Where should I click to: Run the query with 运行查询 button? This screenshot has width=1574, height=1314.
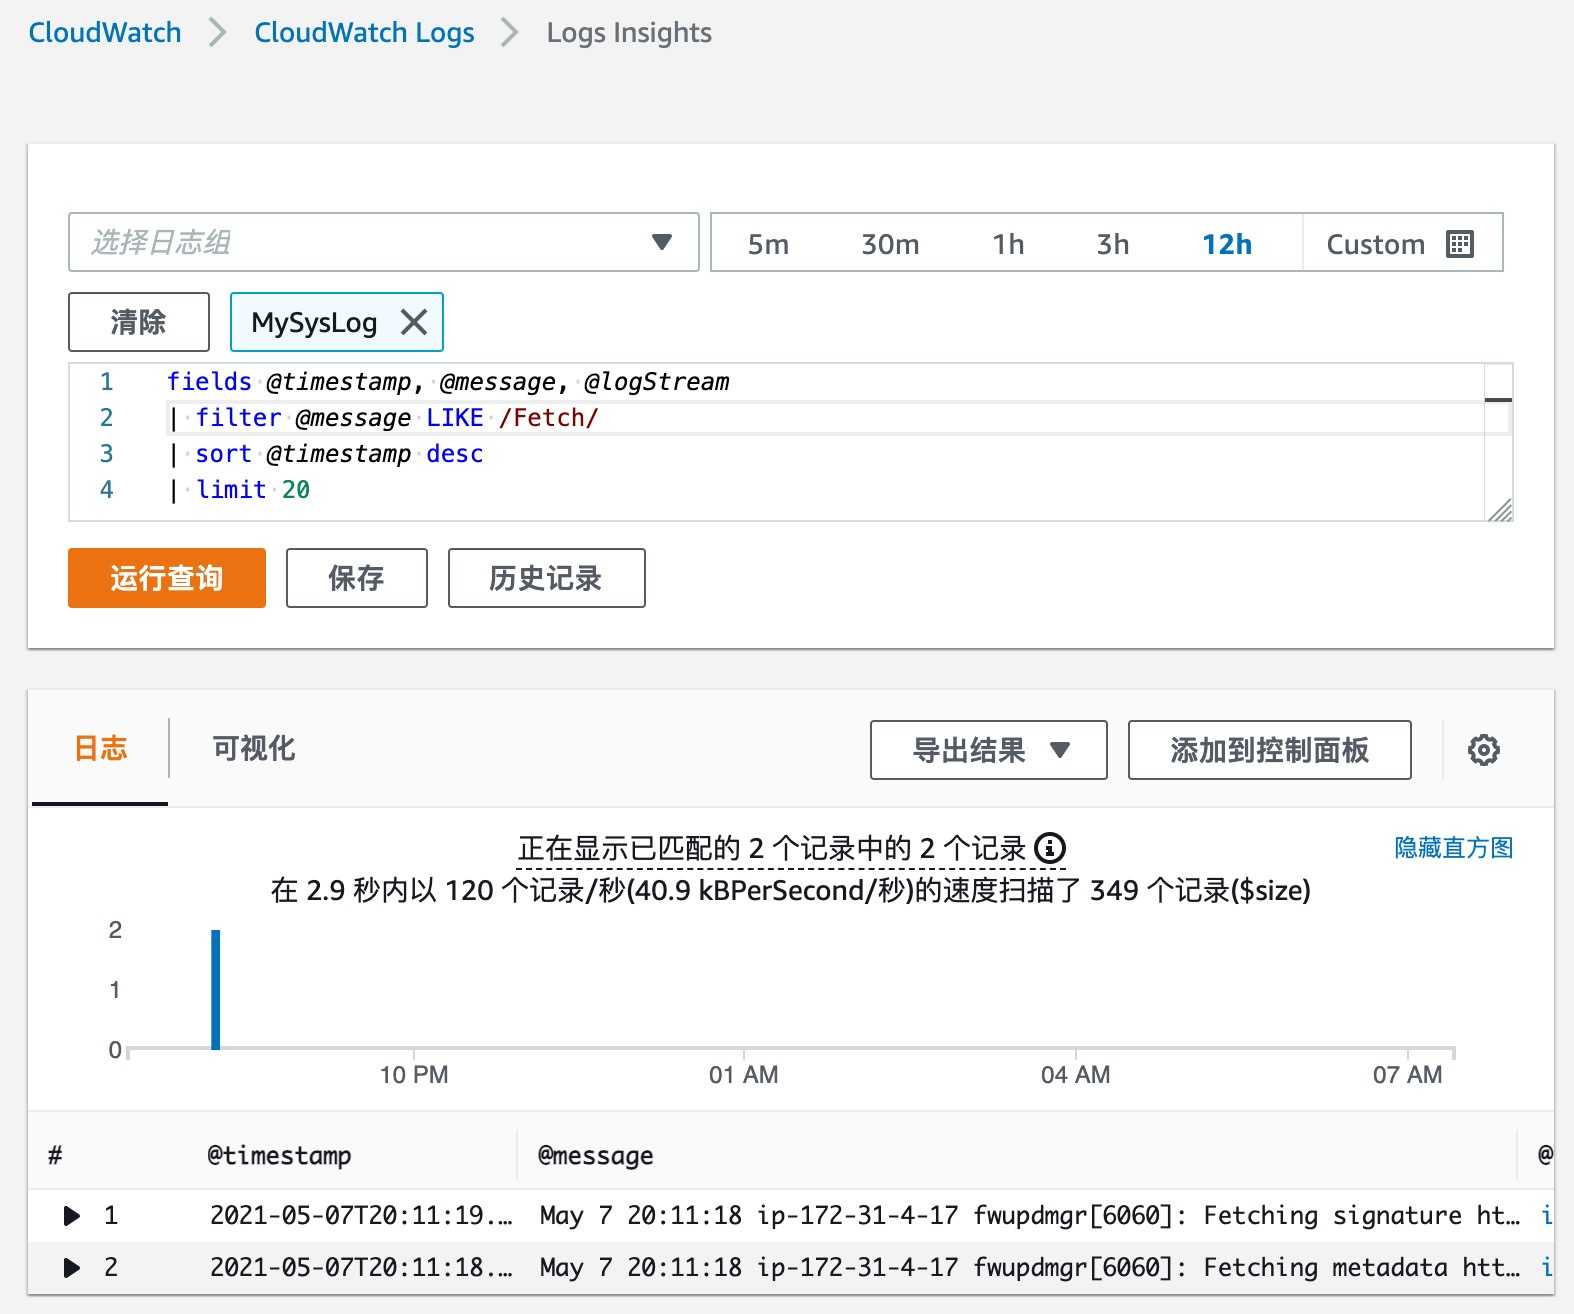point(167,578)
